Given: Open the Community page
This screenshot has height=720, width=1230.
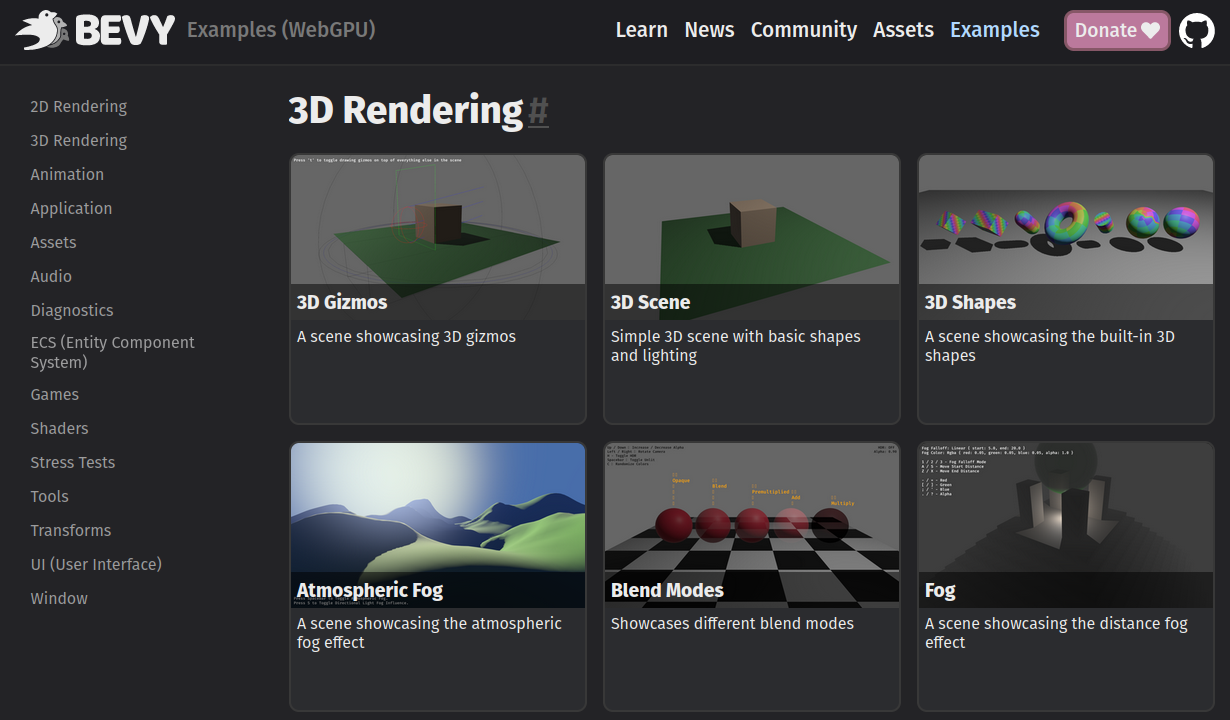Looking at the screenshot, I should 803,30.
